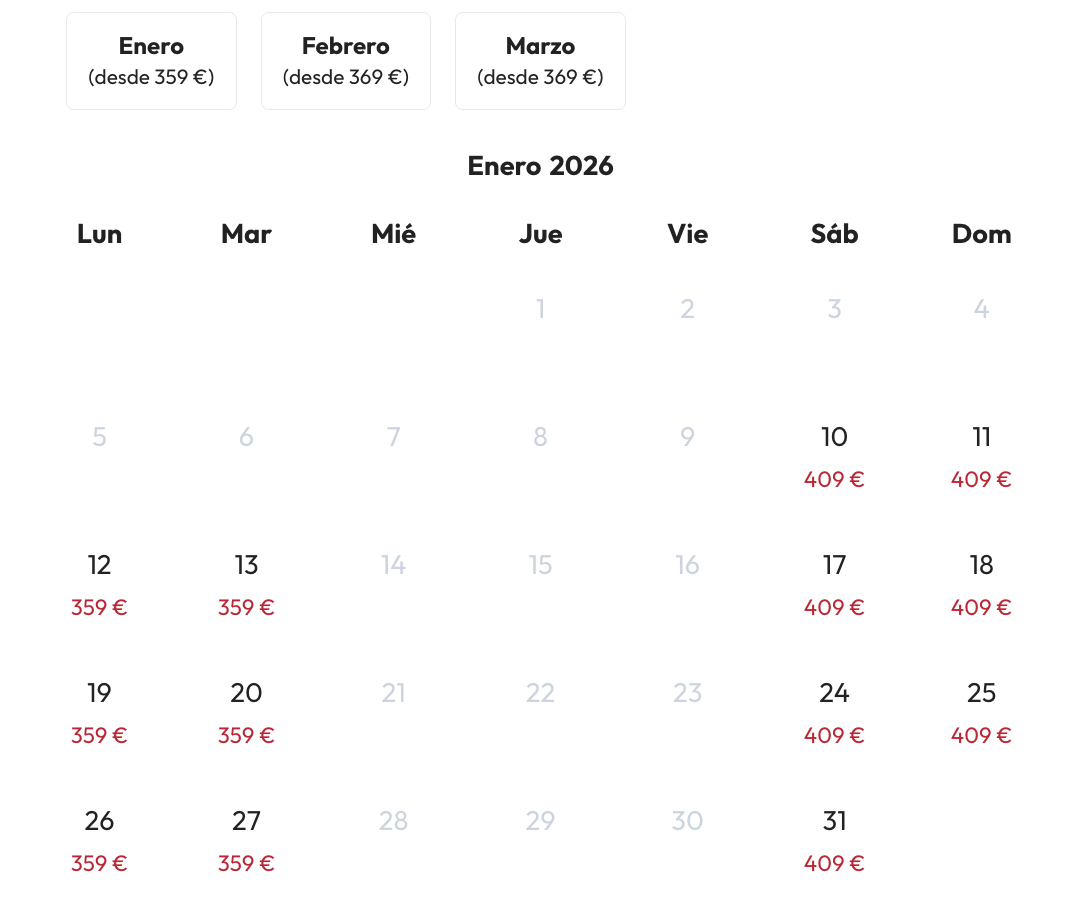Click the Enero 2026 calendar heading
The height and width of the screenshot is (898, 1068).
[x=540, y=166]
